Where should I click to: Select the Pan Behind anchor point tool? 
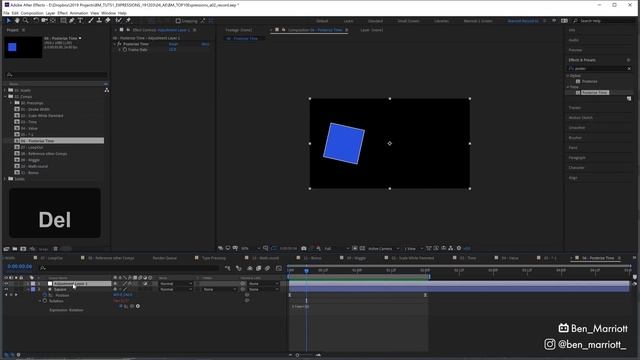[53, 20]
